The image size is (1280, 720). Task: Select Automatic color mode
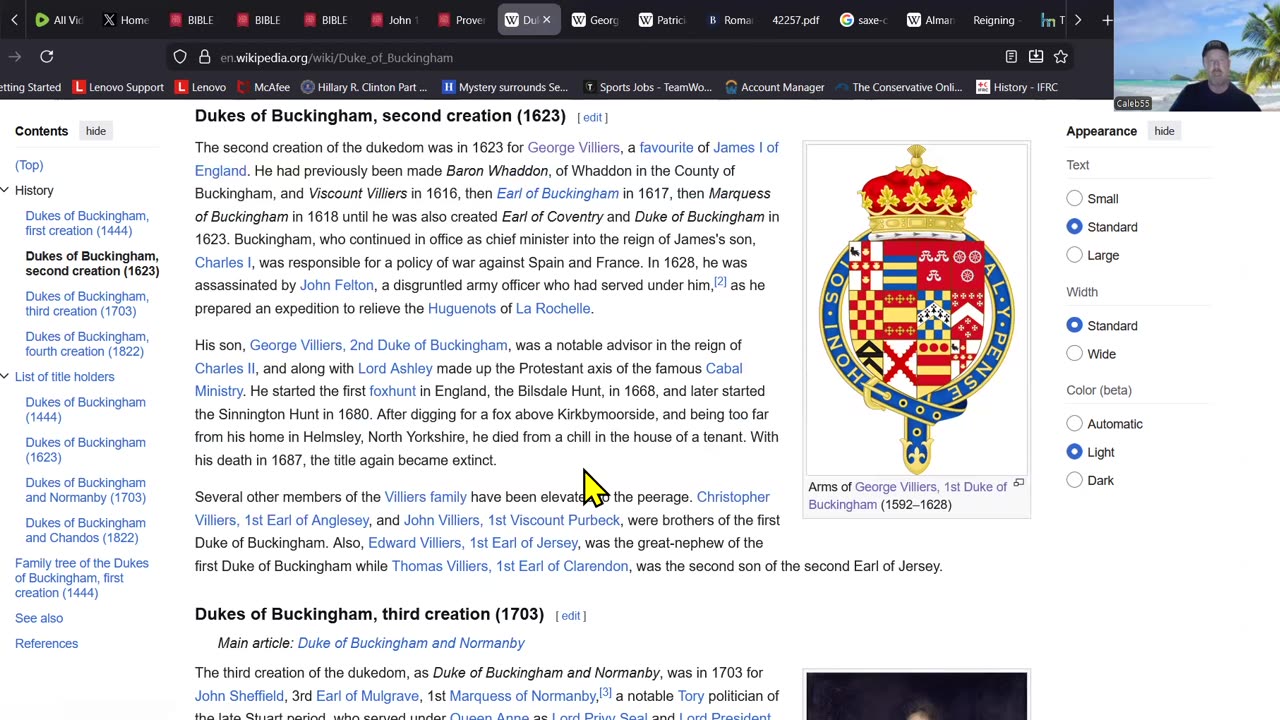tap(1074, 424)
